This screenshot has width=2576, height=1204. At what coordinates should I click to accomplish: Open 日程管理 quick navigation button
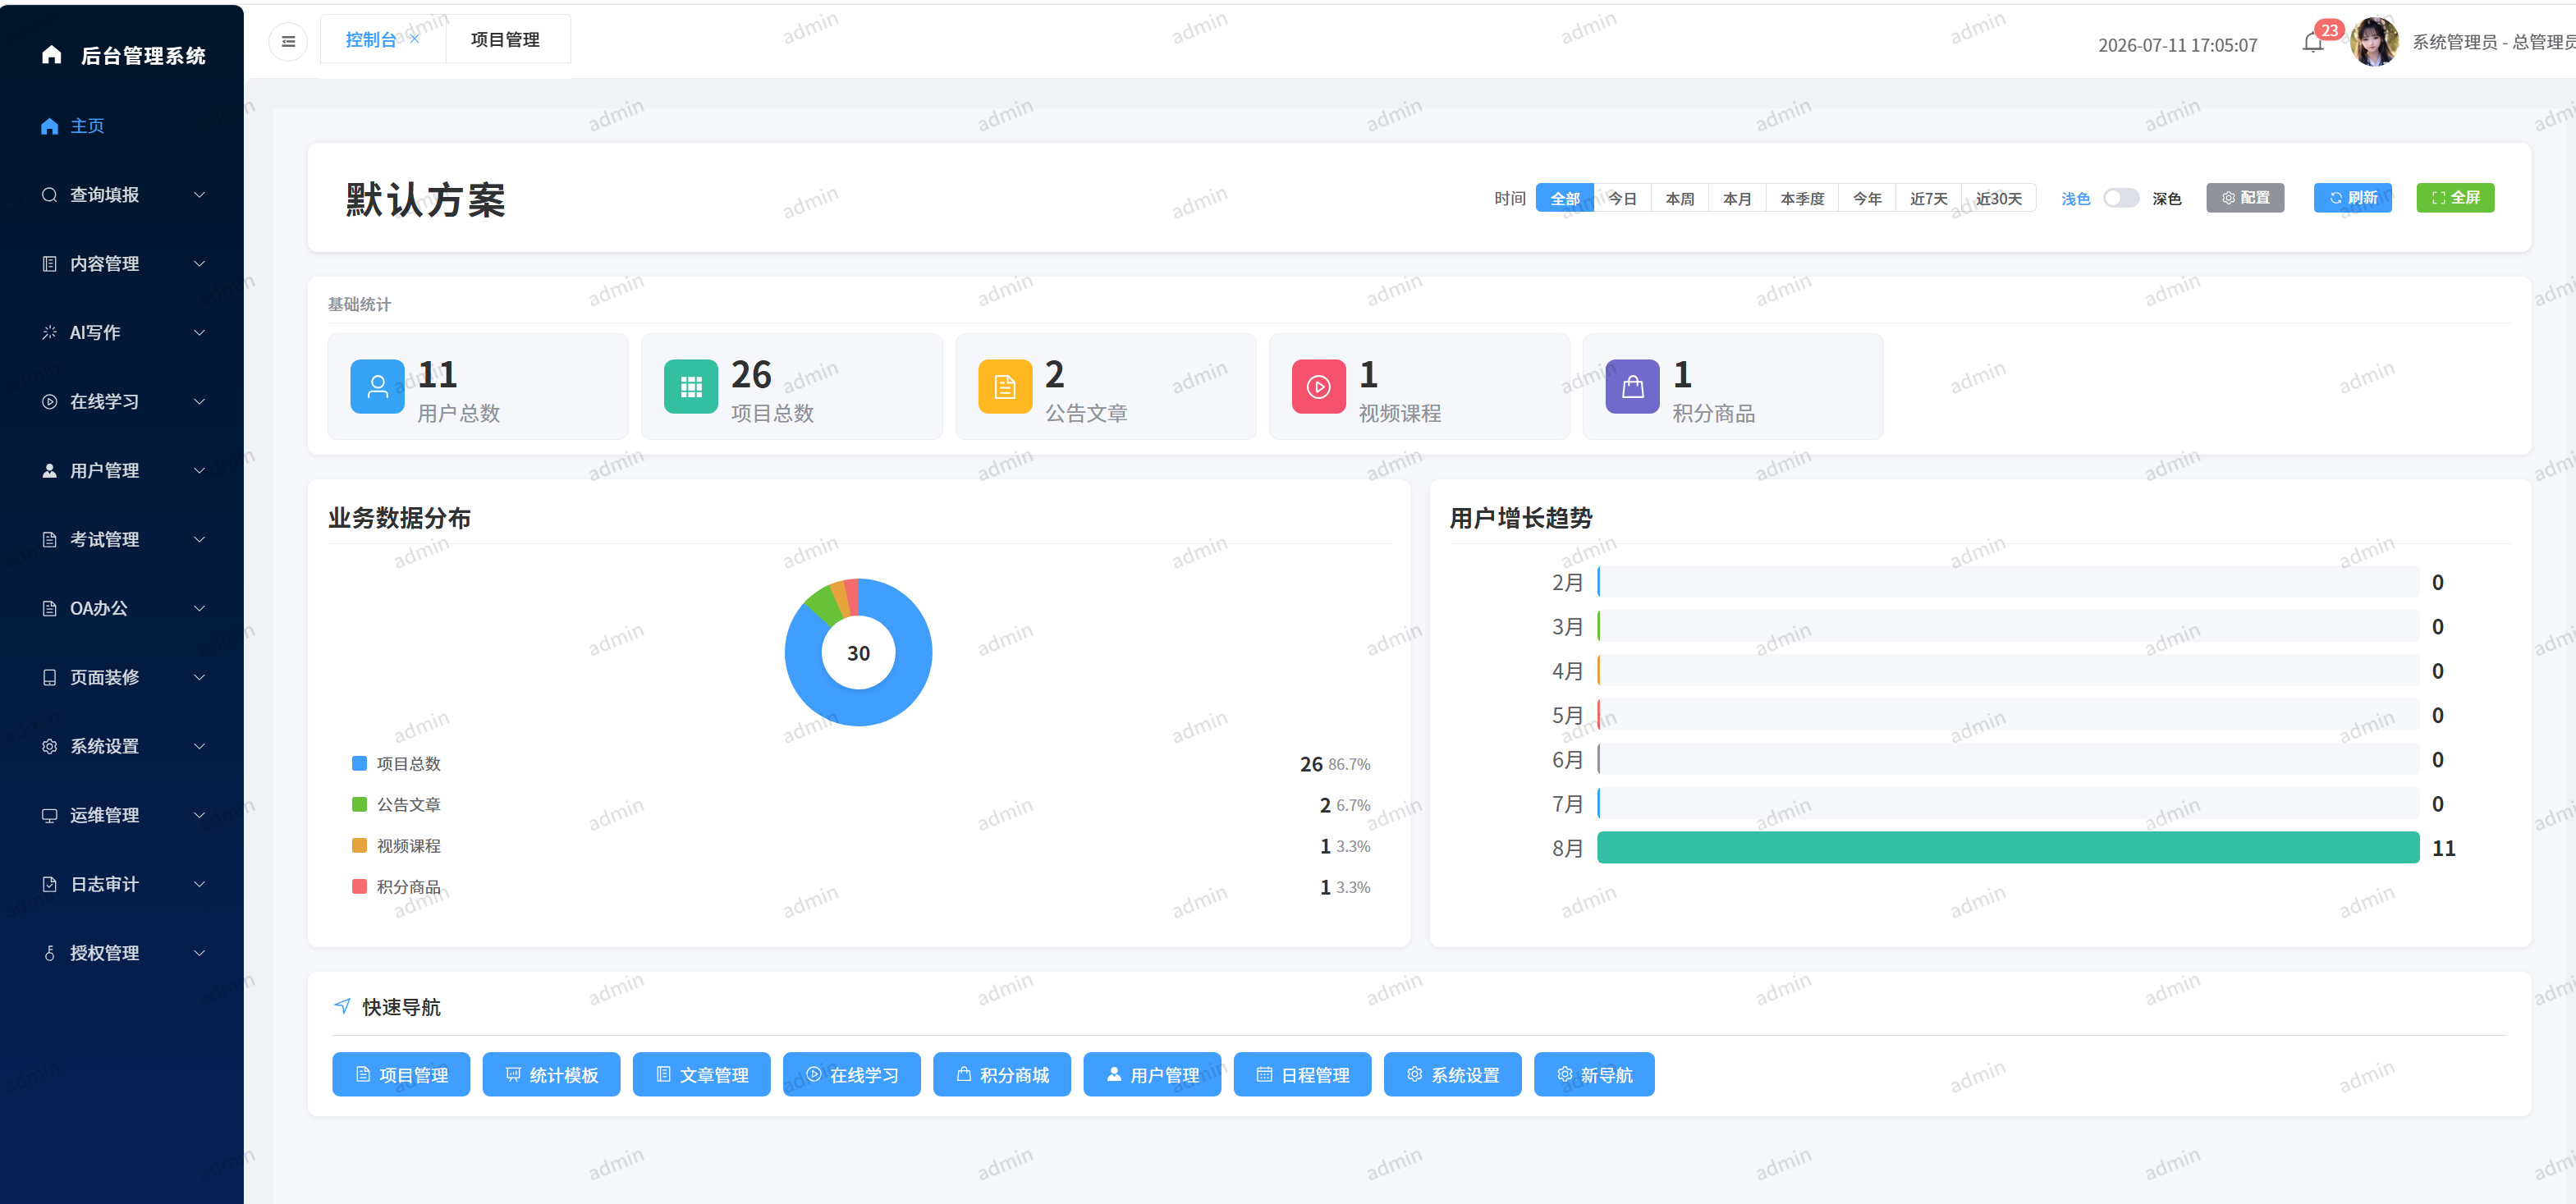click(x=1302, y=1075)
